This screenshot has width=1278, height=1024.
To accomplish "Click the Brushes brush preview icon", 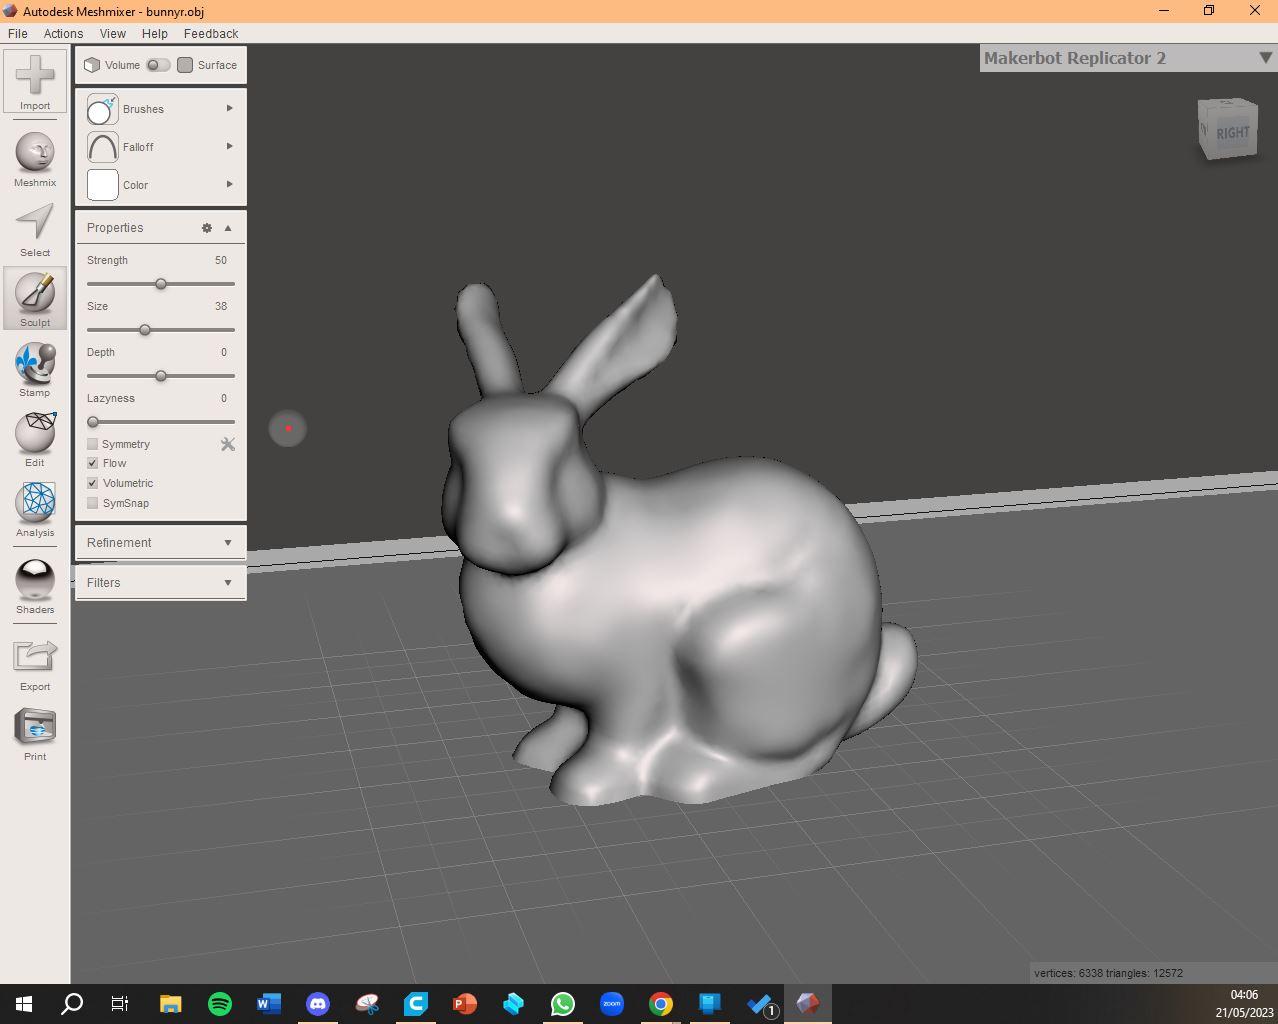I will pos(102,109).
